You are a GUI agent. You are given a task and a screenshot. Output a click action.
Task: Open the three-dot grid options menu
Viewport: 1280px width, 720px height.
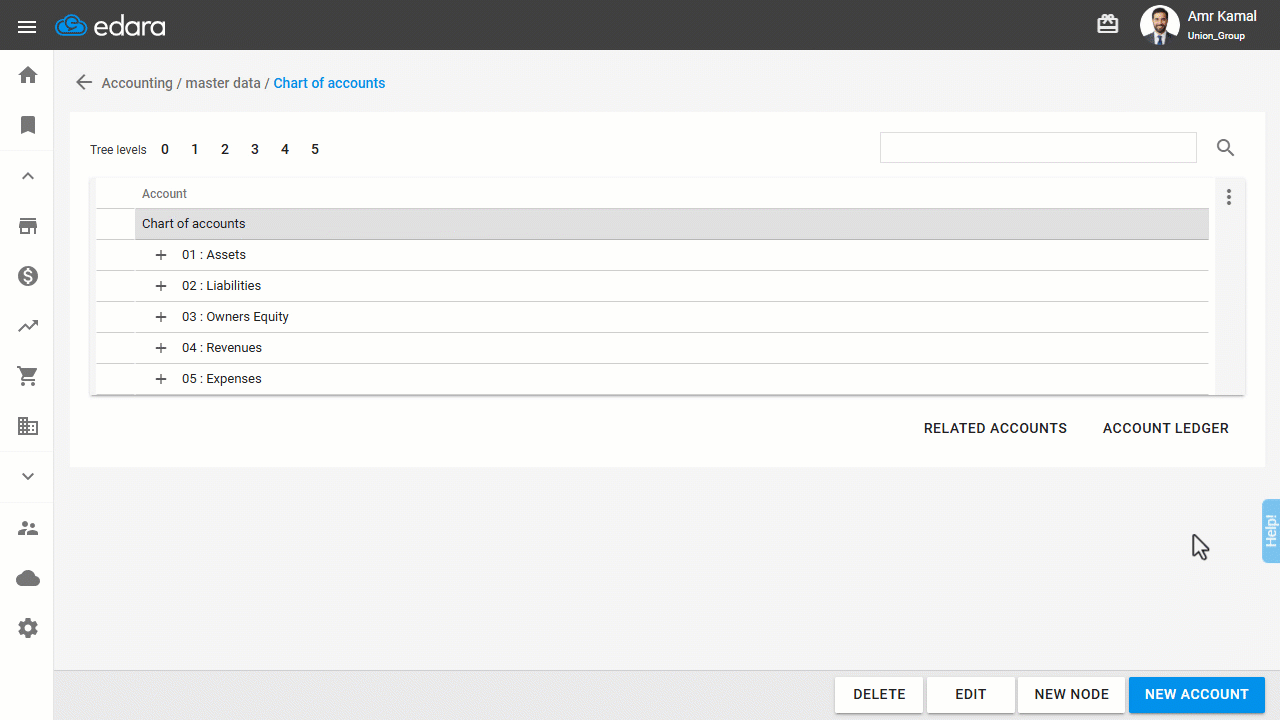(x=1229, y=197)
